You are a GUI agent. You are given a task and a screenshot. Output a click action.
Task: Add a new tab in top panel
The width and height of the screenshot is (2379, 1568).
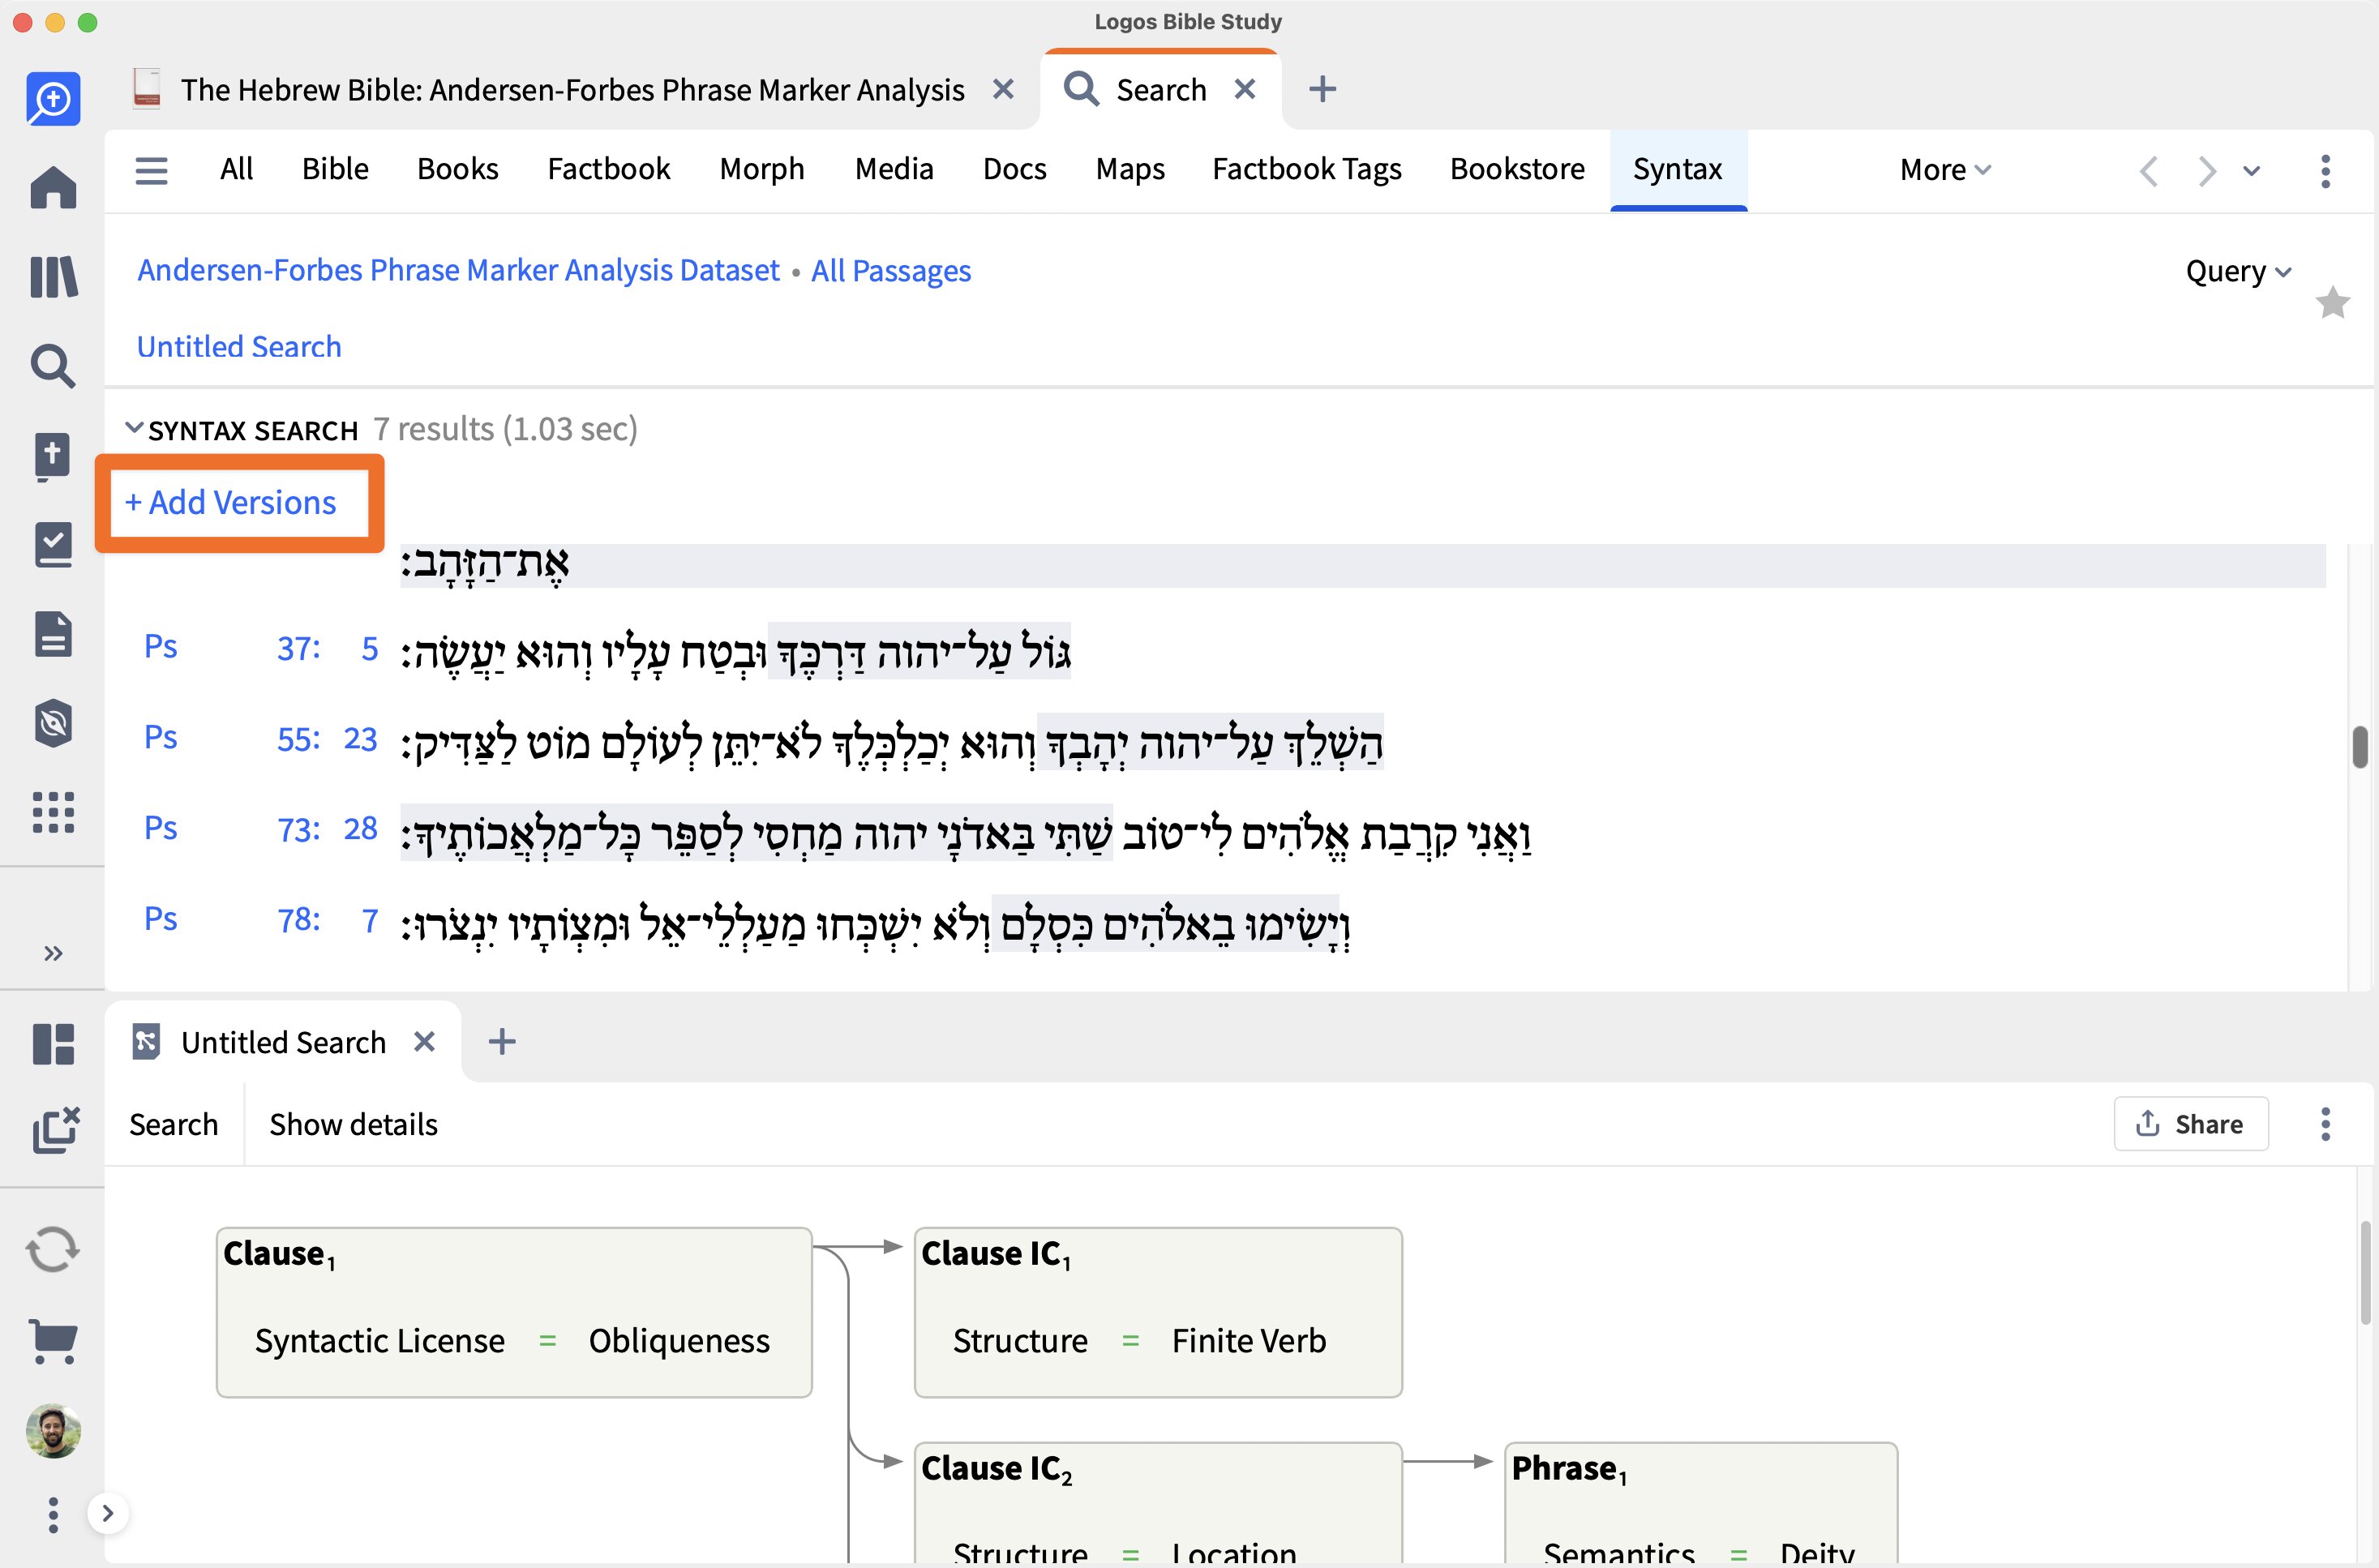coord(1322,90)
